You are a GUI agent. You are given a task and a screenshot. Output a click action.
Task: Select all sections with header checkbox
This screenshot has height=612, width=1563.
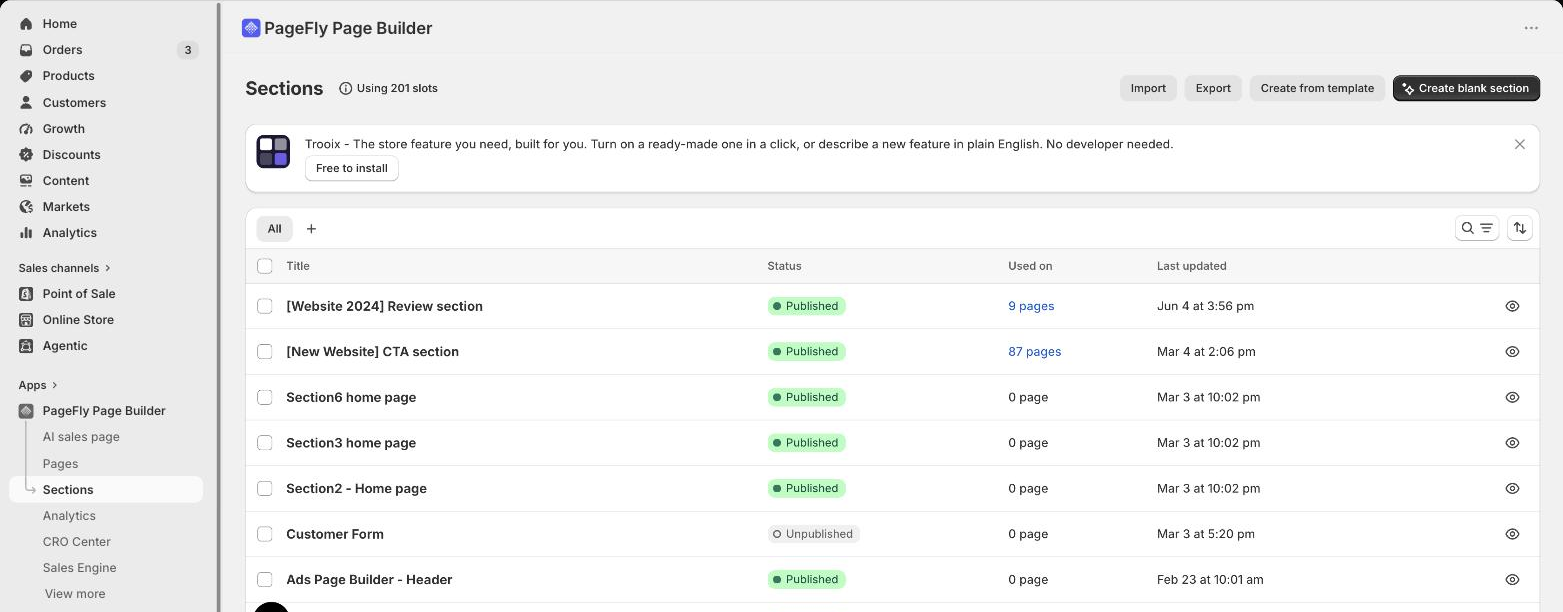click(265, 266)
